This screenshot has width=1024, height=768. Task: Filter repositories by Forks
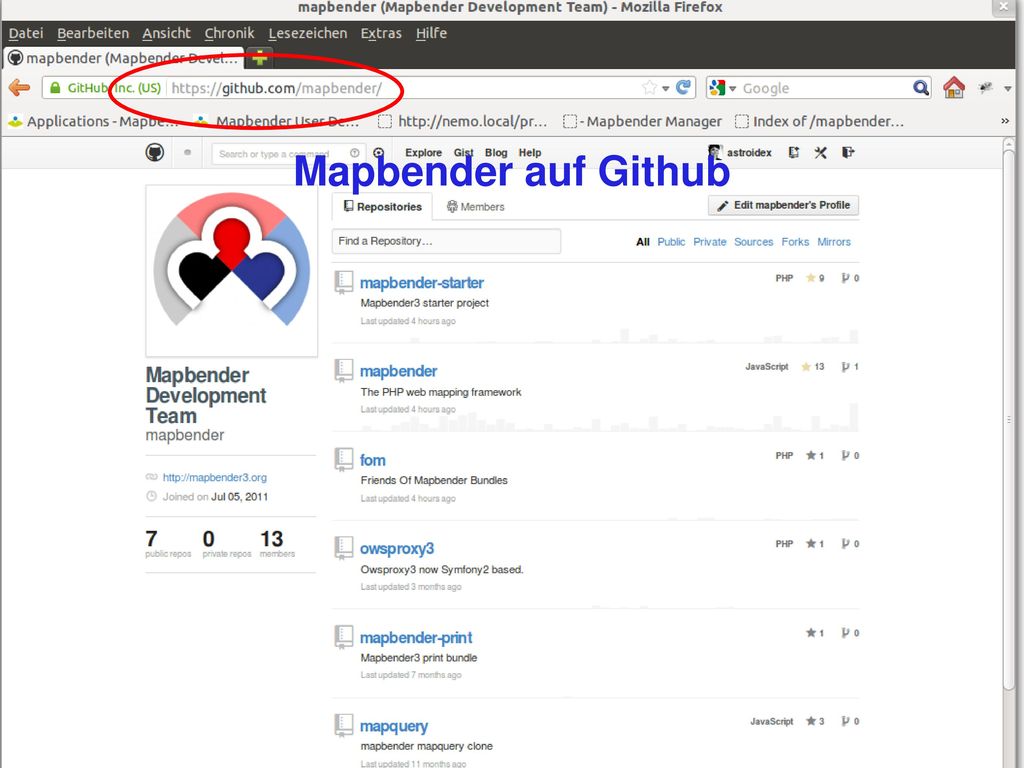tap(795, 242)
